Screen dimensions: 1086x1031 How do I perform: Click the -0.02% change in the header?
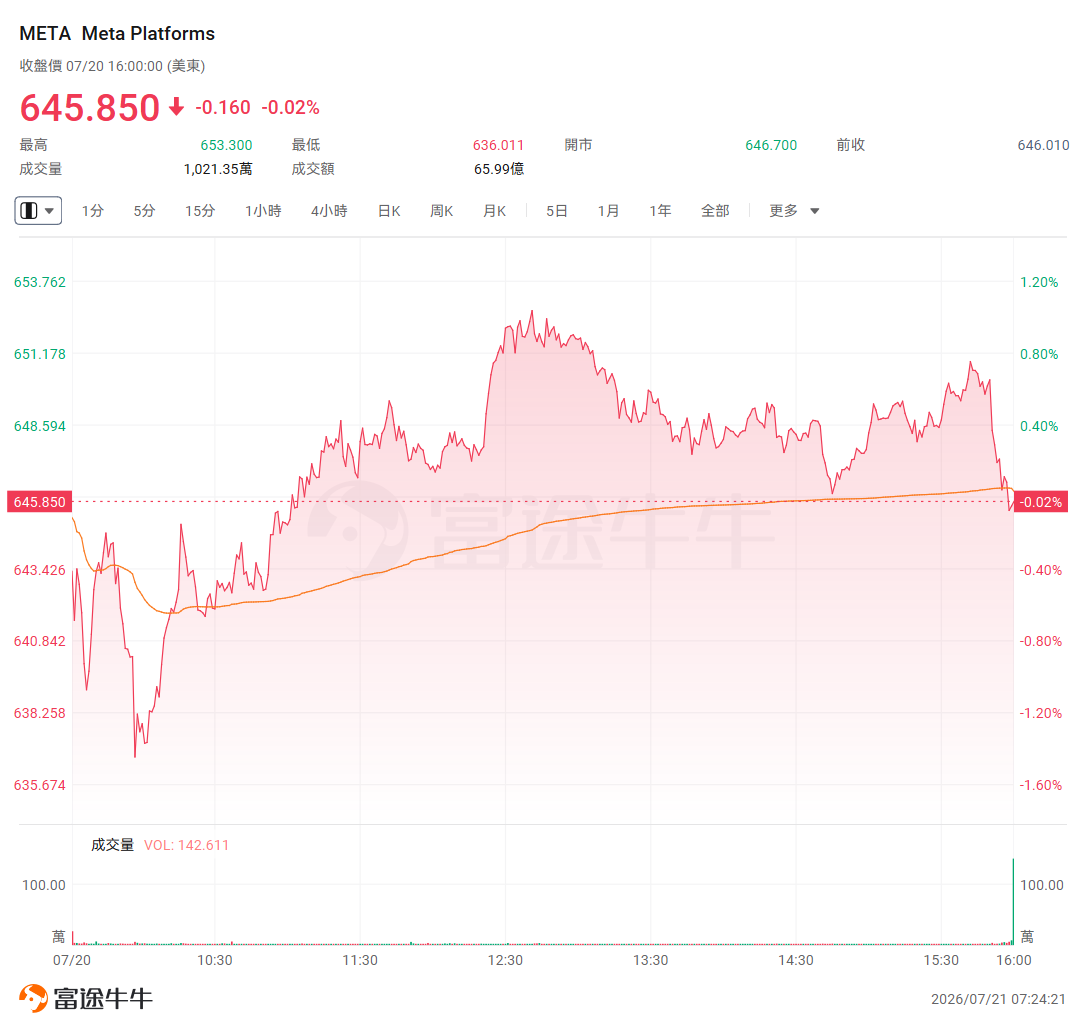click(290, 107)
